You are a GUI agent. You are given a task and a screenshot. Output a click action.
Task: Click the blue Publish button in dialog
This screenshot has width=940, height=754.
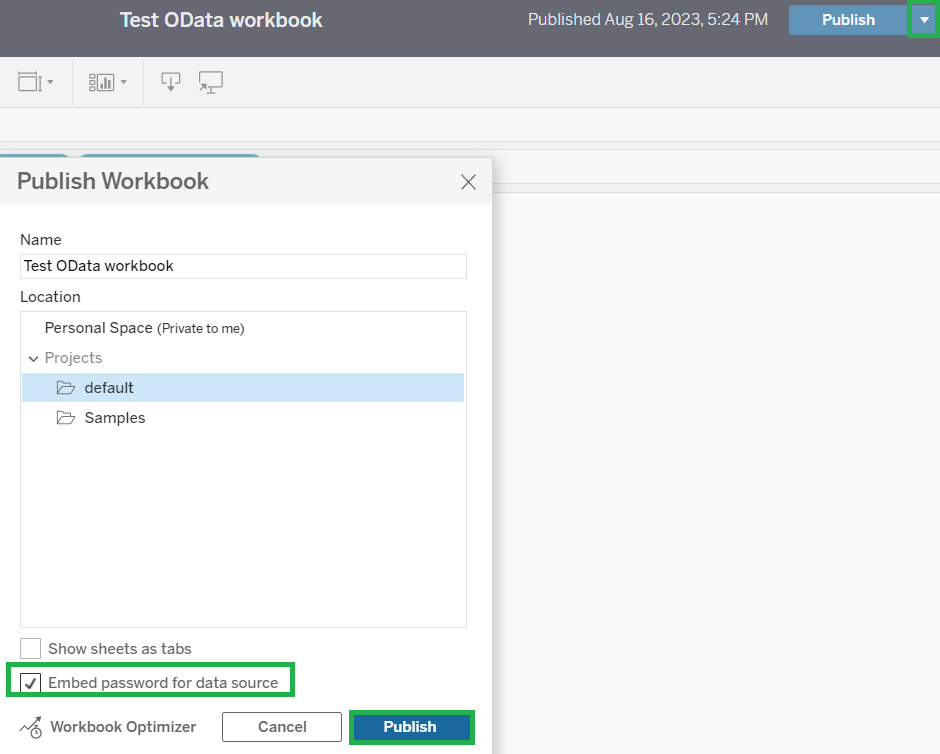pos(411,727)
